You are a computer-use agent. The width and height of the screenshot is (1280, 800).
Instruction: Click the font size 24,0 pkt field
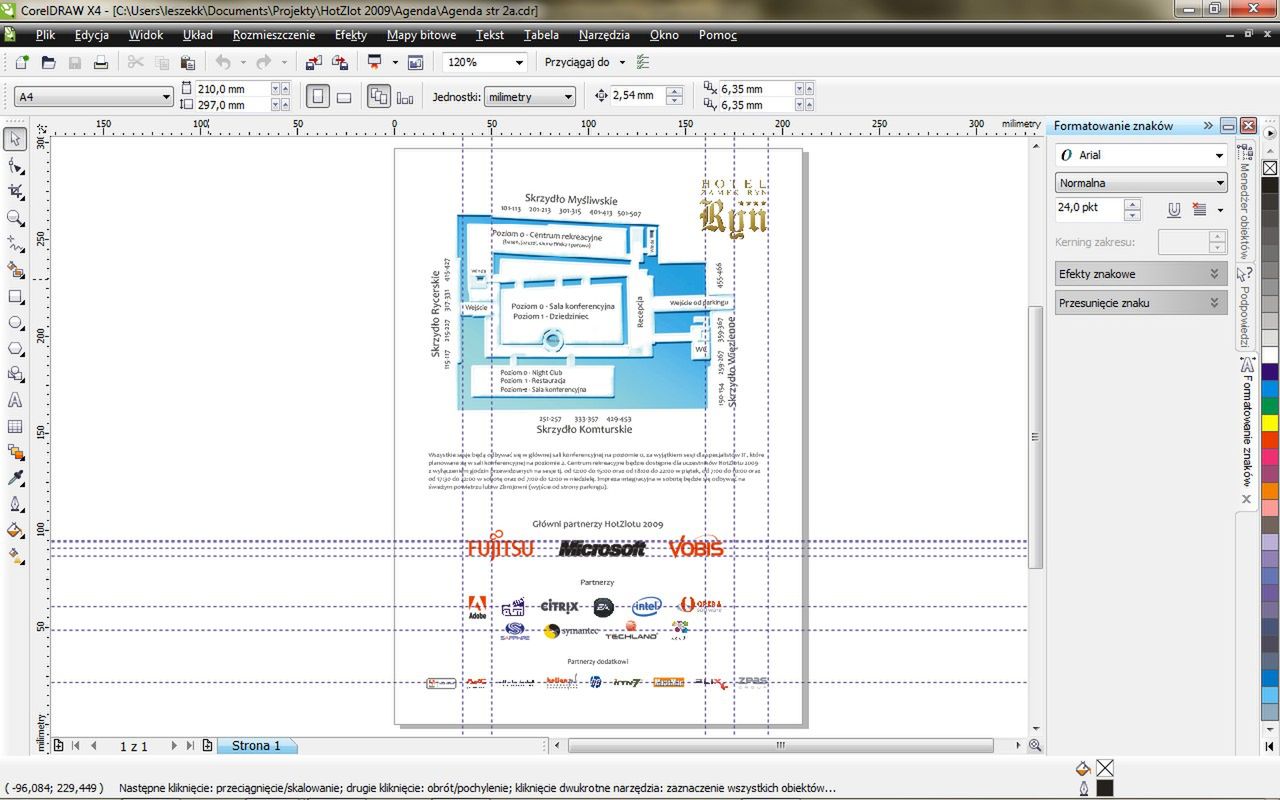click(x=1089, y=209)
